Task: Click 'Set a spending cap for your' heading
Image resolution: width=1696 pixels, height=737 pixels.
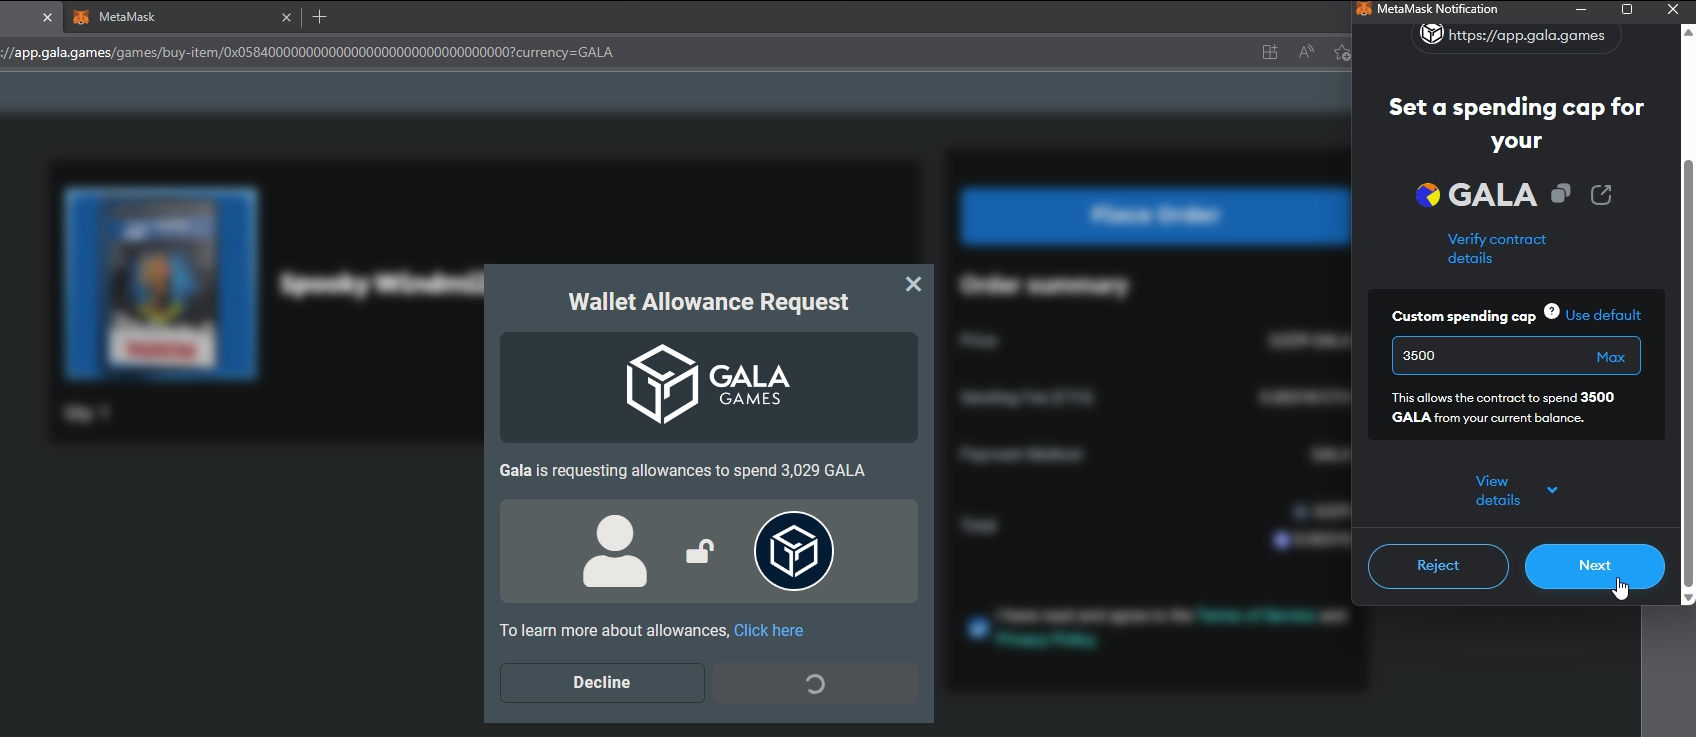Action: pos(1516,123)
